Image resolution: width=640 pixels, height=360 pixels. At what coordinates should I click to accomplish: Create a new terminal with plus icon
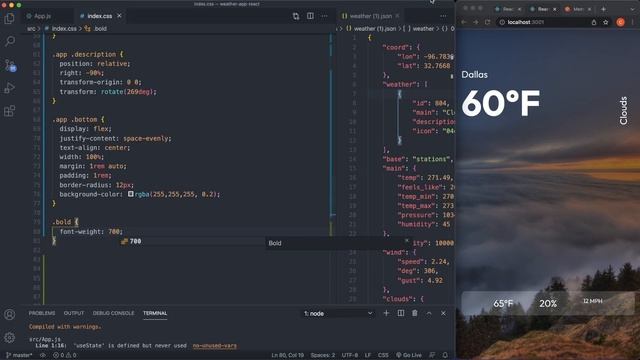pyautogui.click(x=386, y=313)
